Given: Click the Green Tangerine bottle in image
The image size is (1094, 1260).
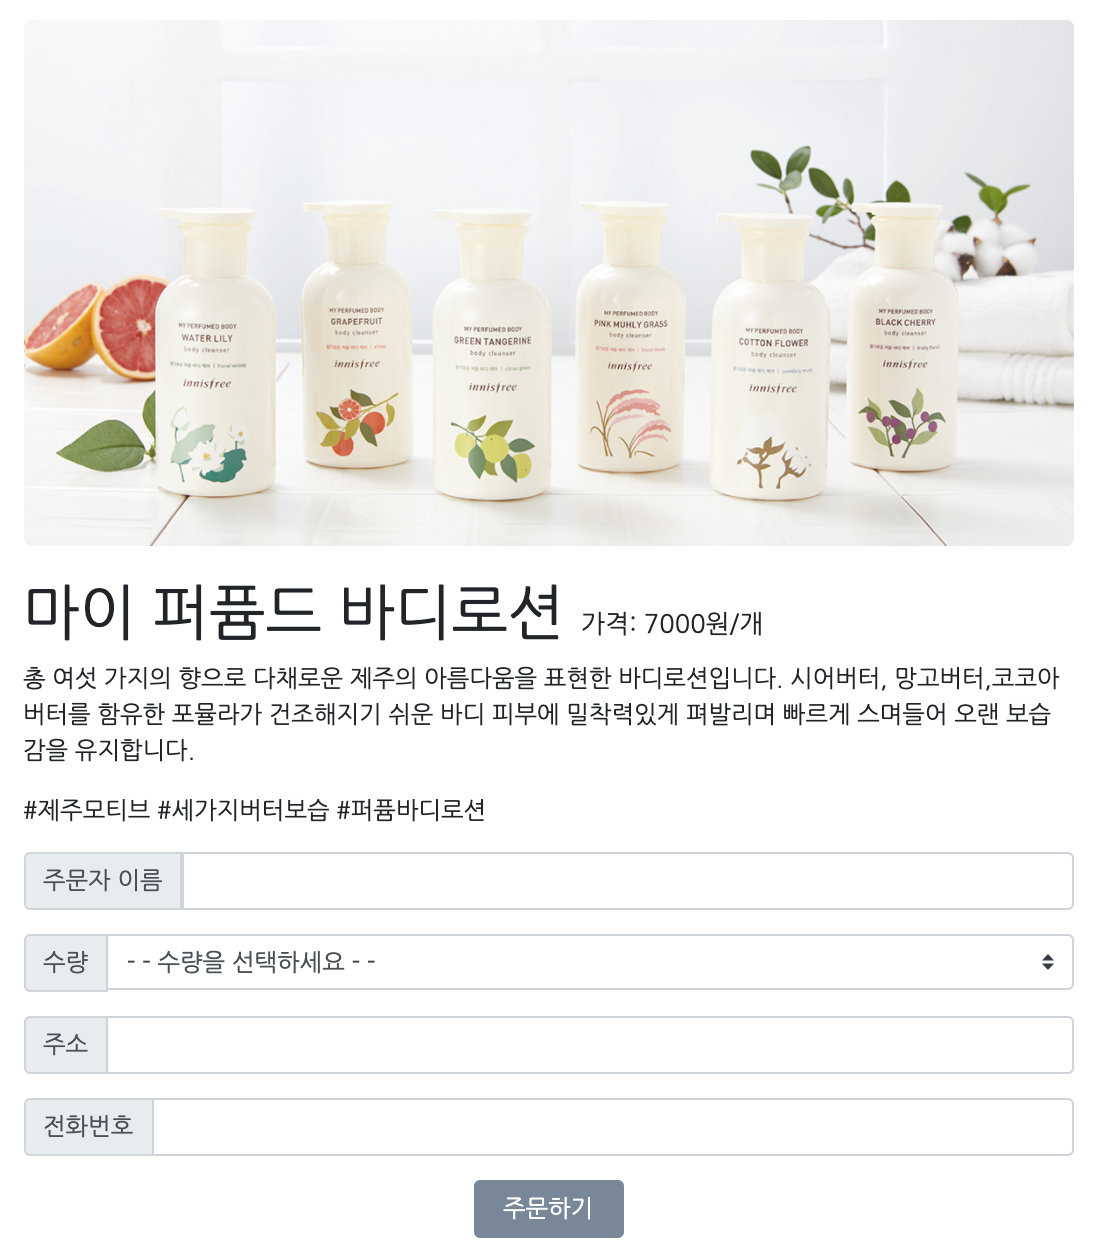Looking at the screenshot, I should coord(492,354).
